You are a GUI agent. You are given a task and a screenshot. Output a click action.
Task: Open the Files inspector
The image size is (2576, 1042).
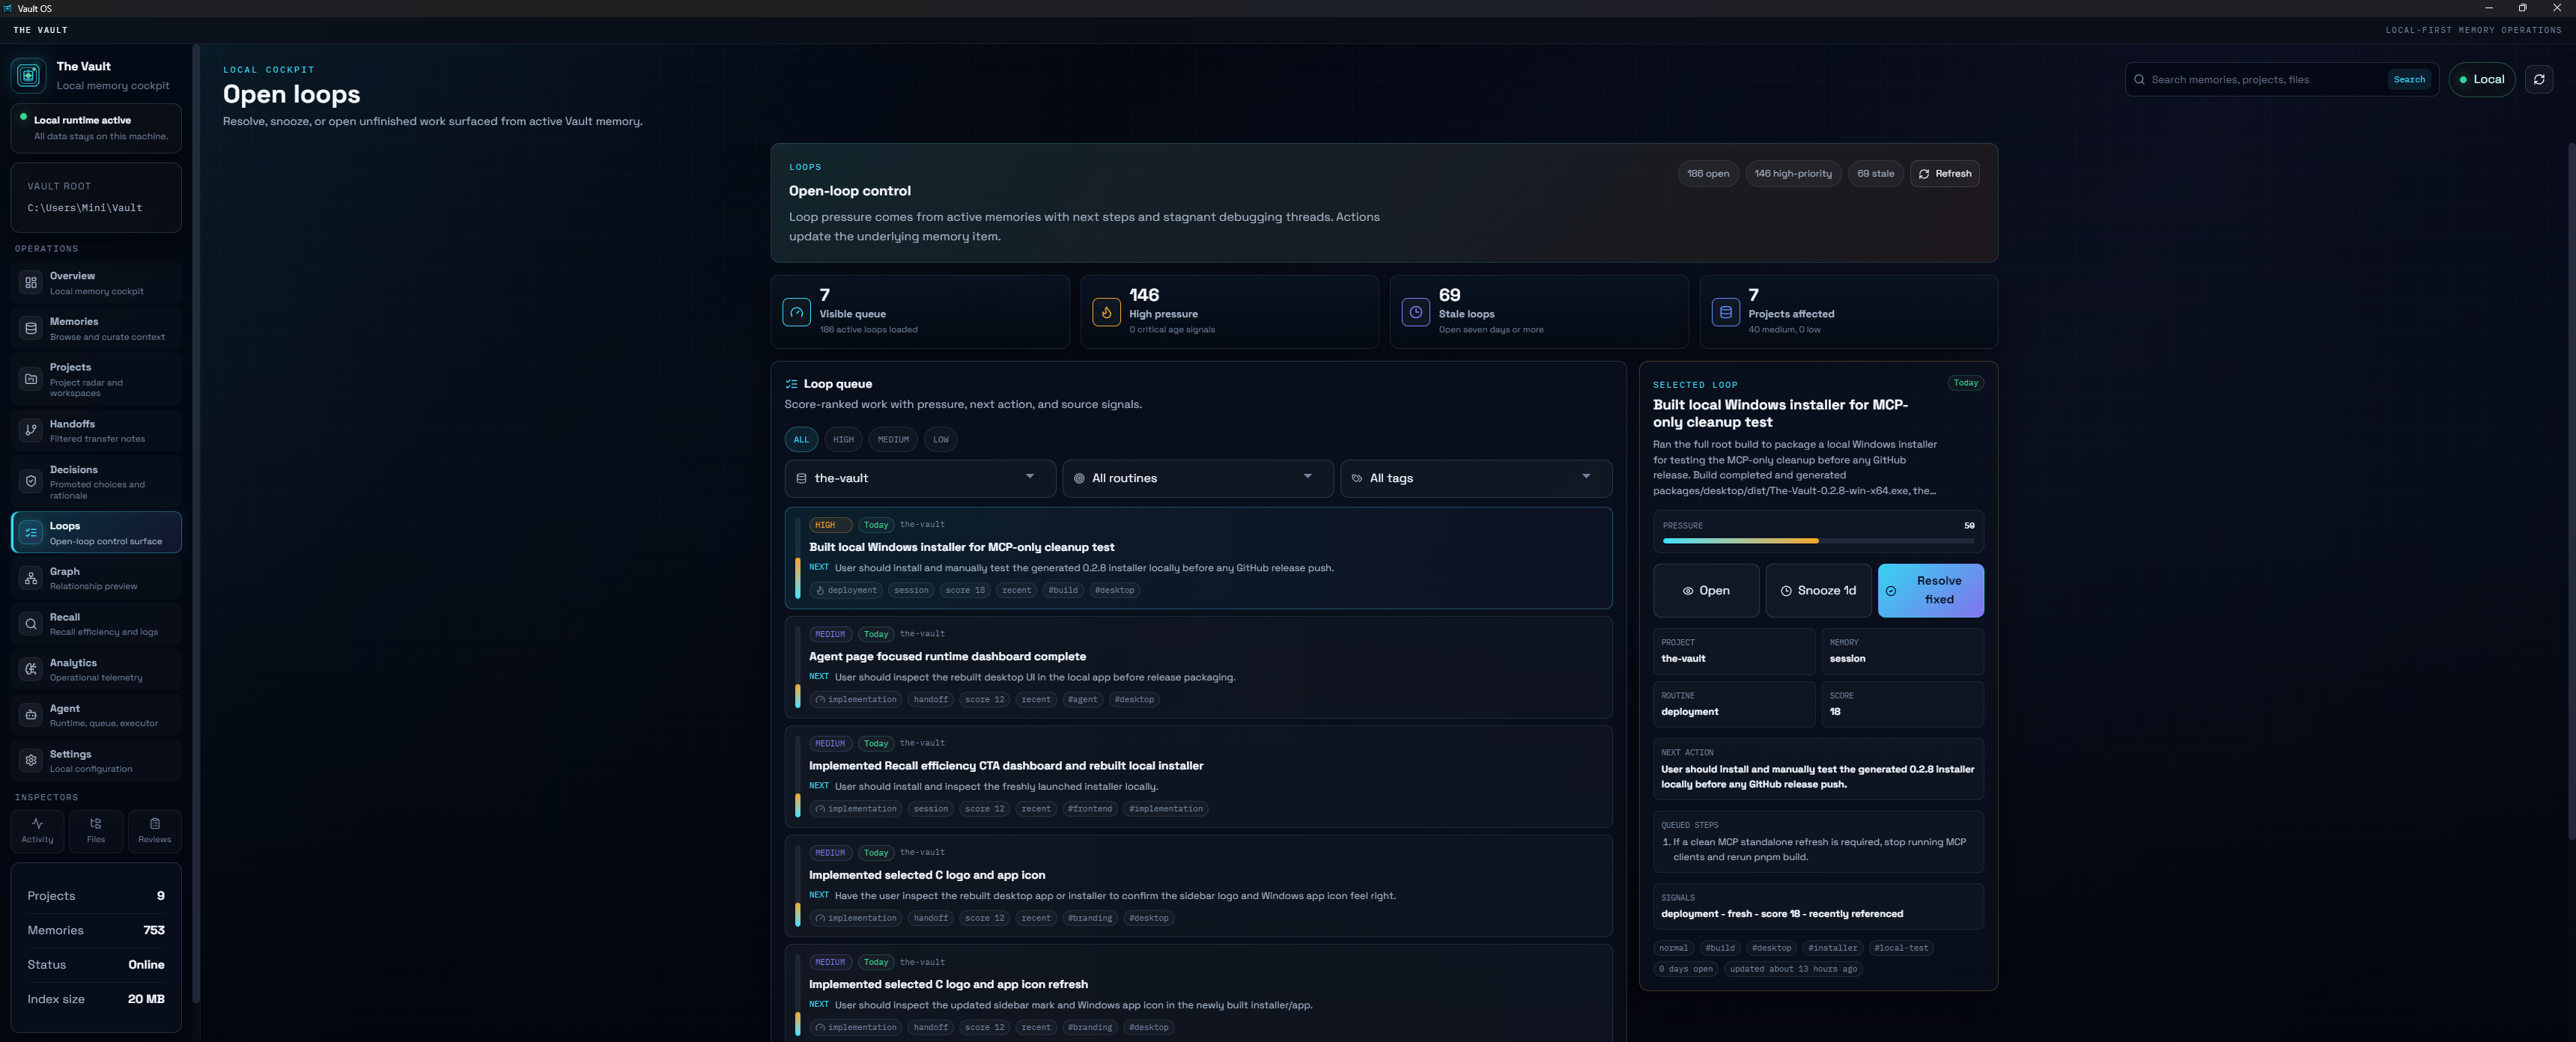(x=96, y=830)
